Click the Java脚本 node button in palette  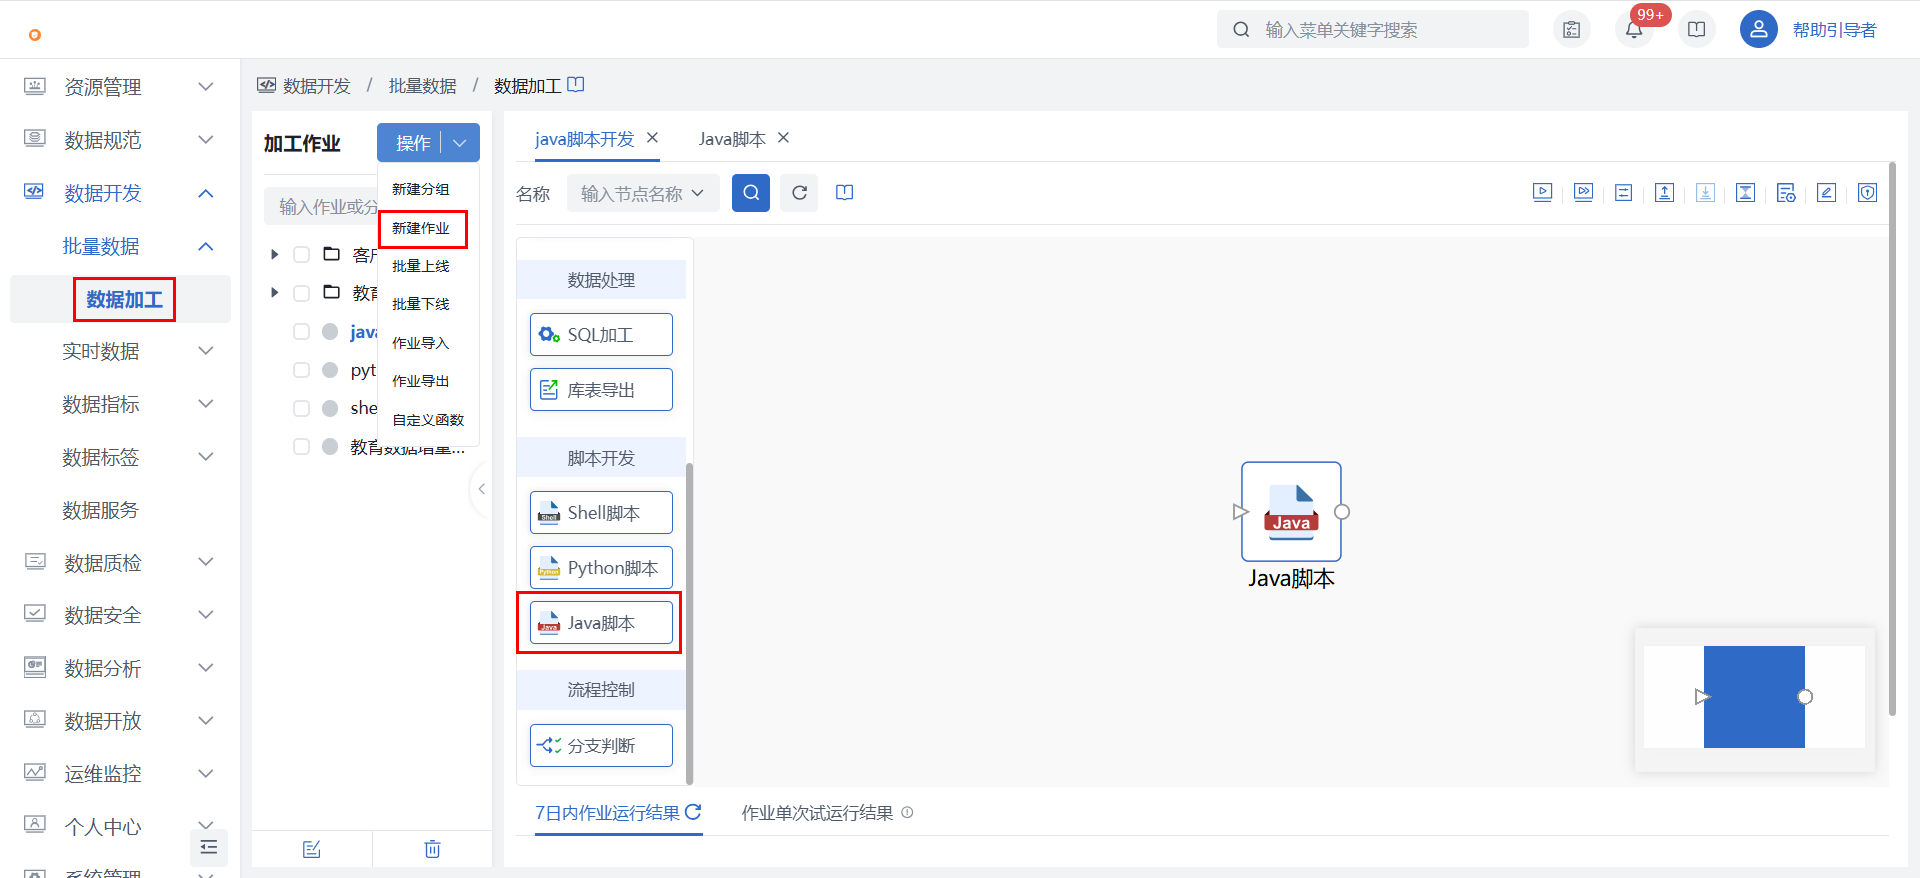(x=601, y=623)
